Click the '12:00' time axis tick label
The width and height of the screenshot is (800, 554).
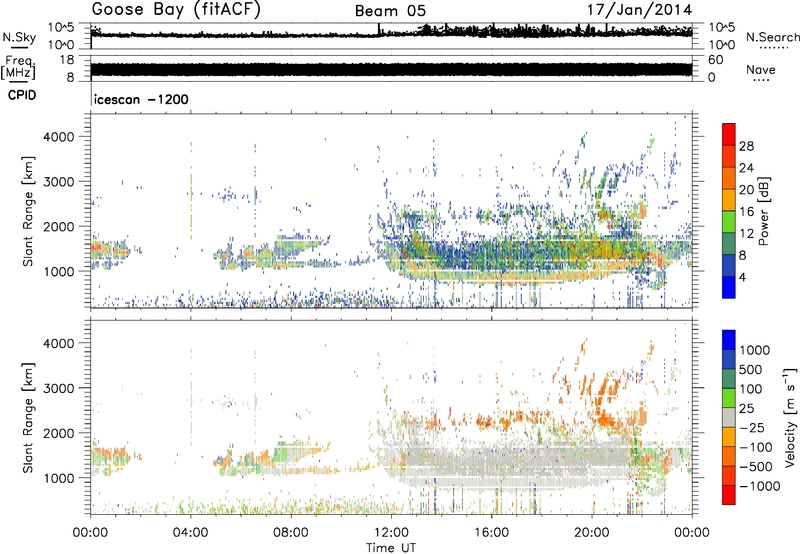(391, 533)
